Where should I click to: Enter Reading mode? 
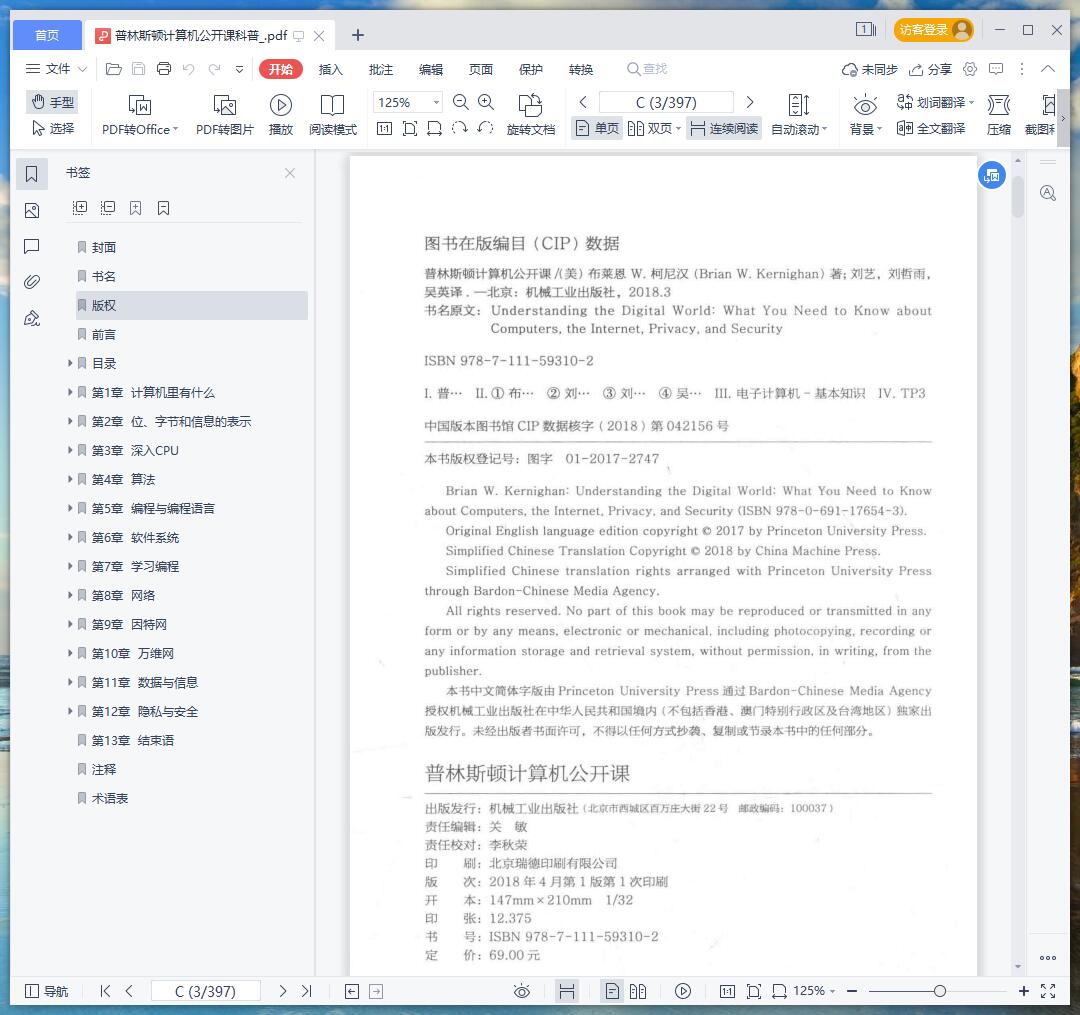(333, 114)
